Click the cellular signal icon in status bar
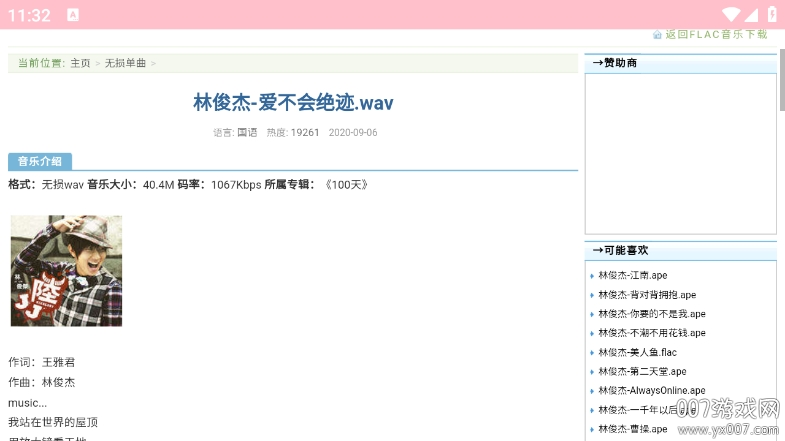Viewport: 785px width, 441px height. click(751, 15)
